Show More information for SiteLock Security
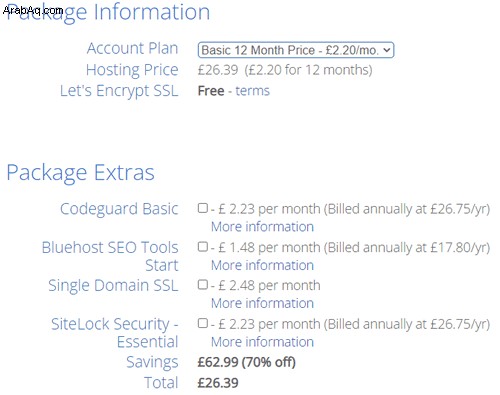The height and width of the screenshot is (395, 500). (x=262, y=342)
